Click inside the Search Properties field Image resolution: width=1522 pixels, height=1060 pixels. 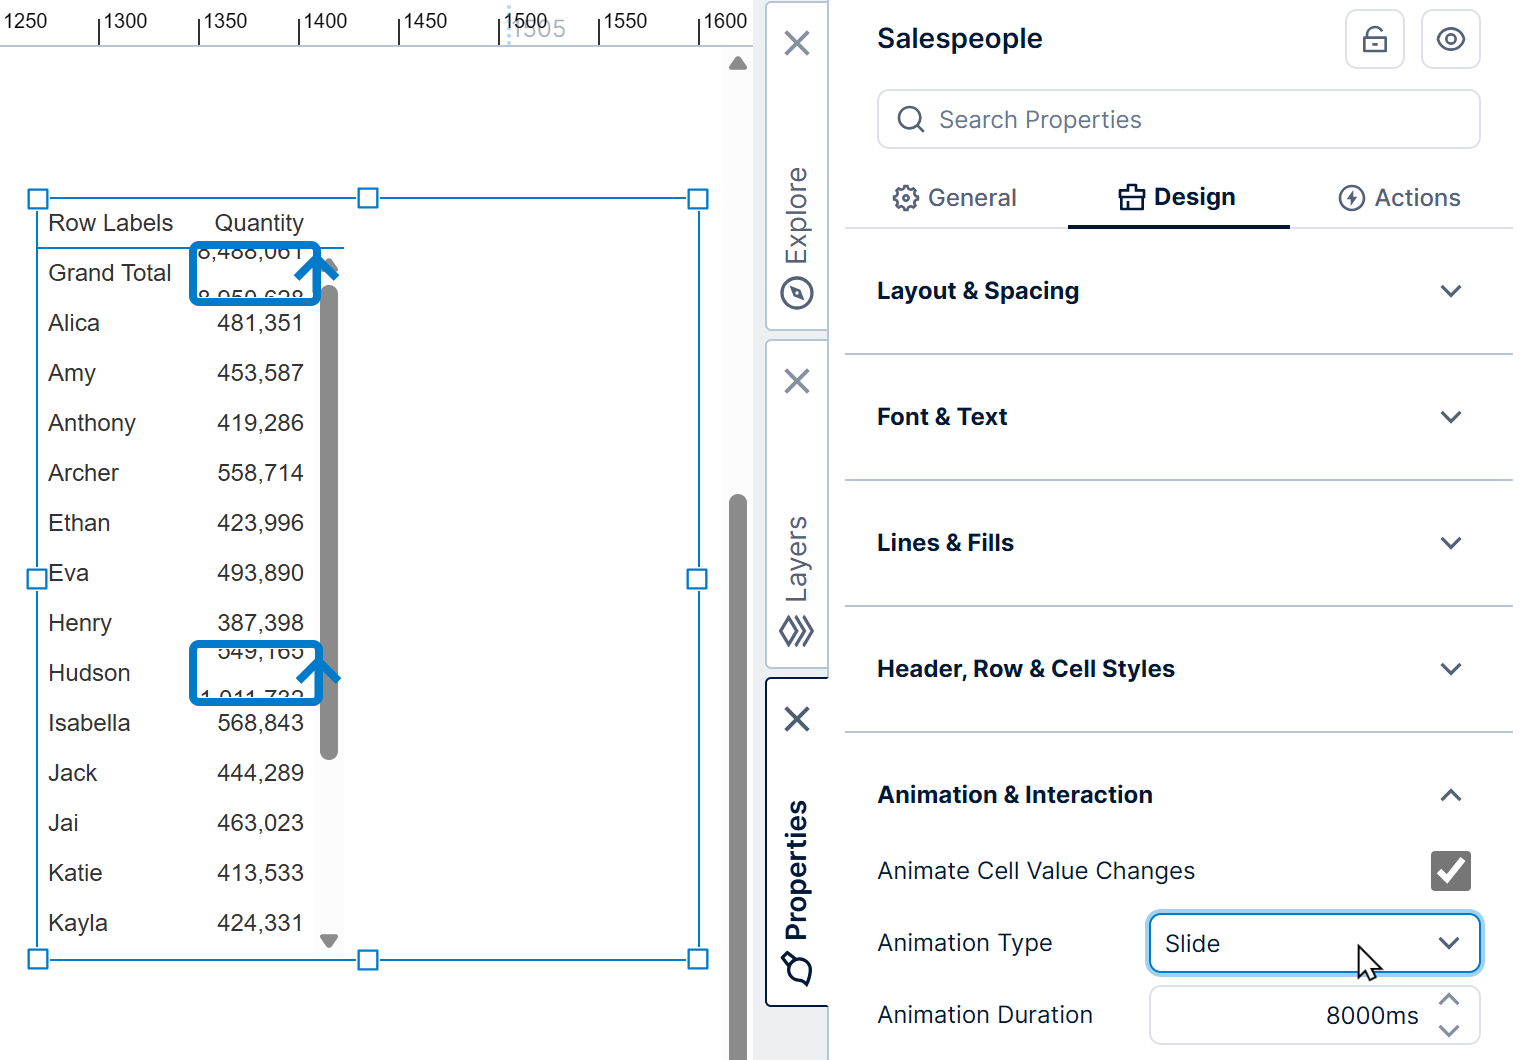[1100, 119]
